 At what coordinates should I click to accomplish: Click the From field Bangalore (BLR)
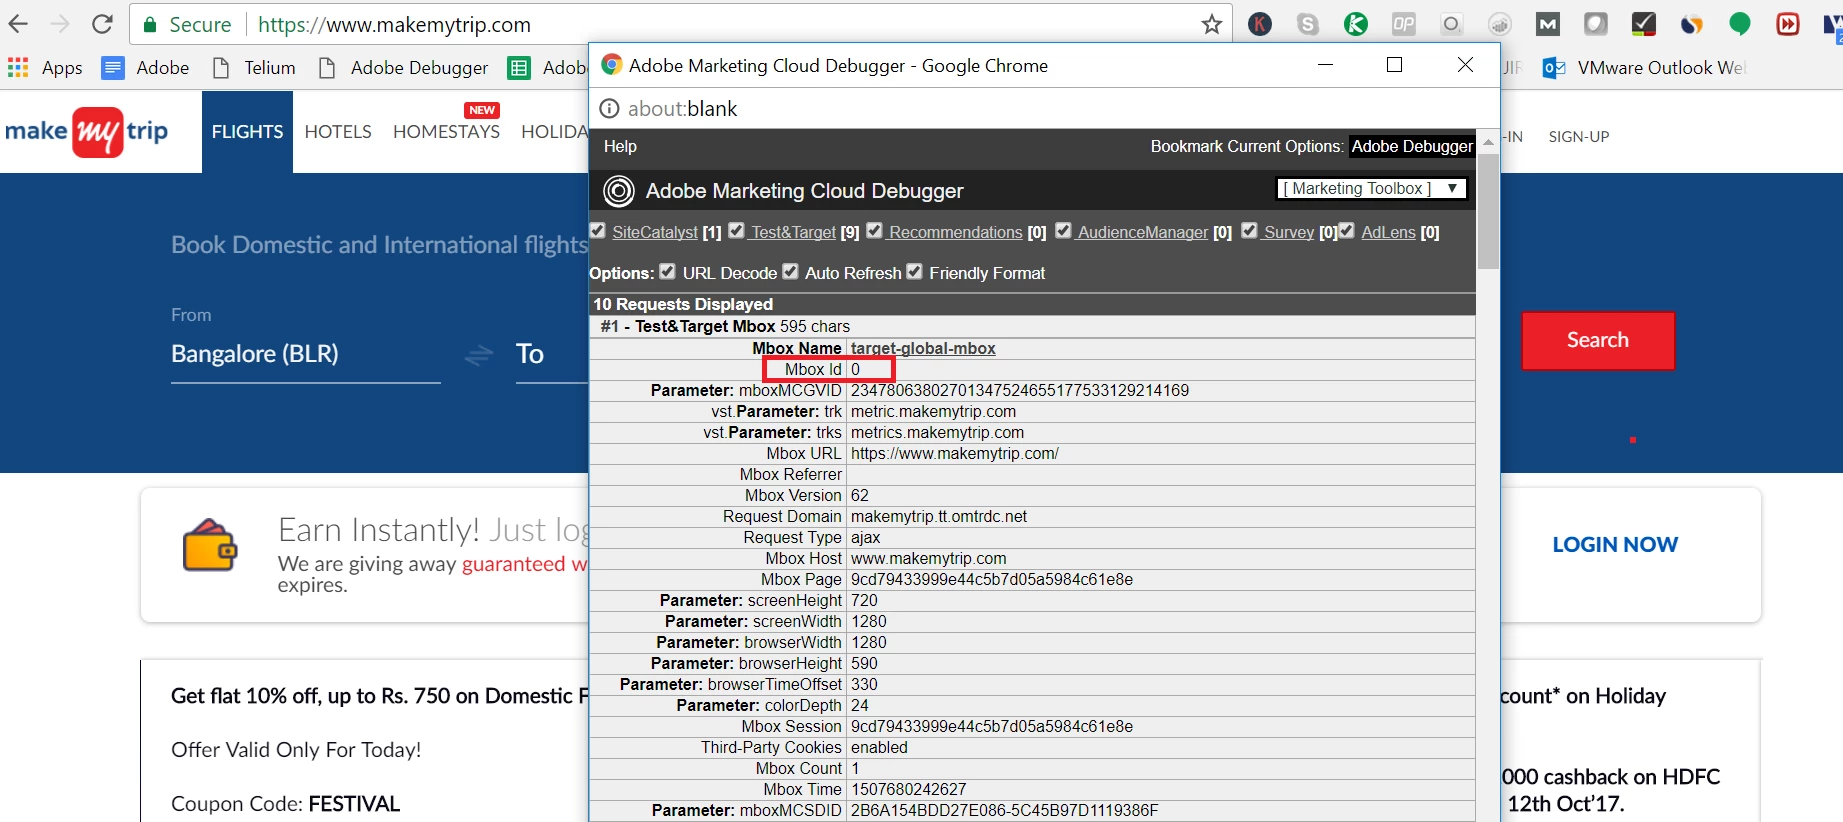click(305, 354)
